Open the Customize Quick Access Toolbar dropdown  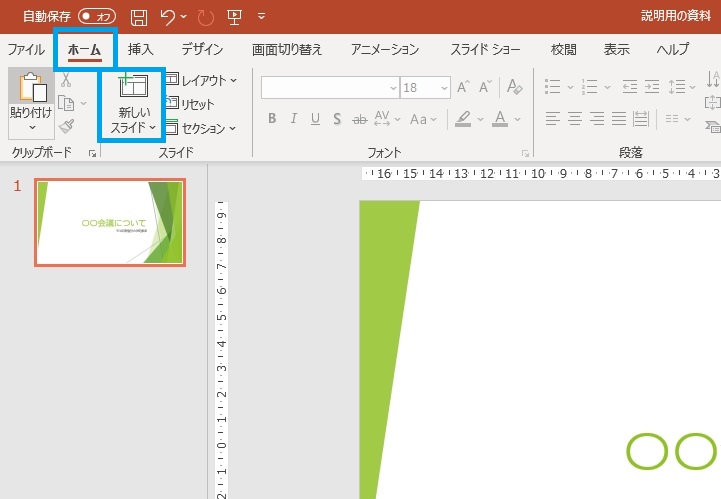pyautogui.click(x=261, y=17)
